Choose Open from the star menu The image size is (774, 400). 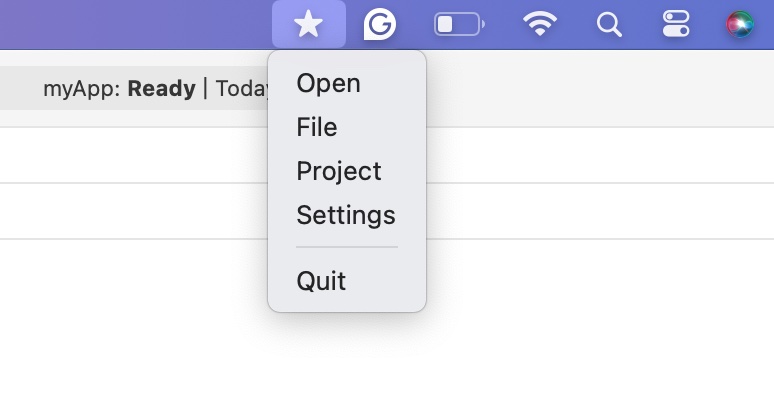[x=328, y=83]
